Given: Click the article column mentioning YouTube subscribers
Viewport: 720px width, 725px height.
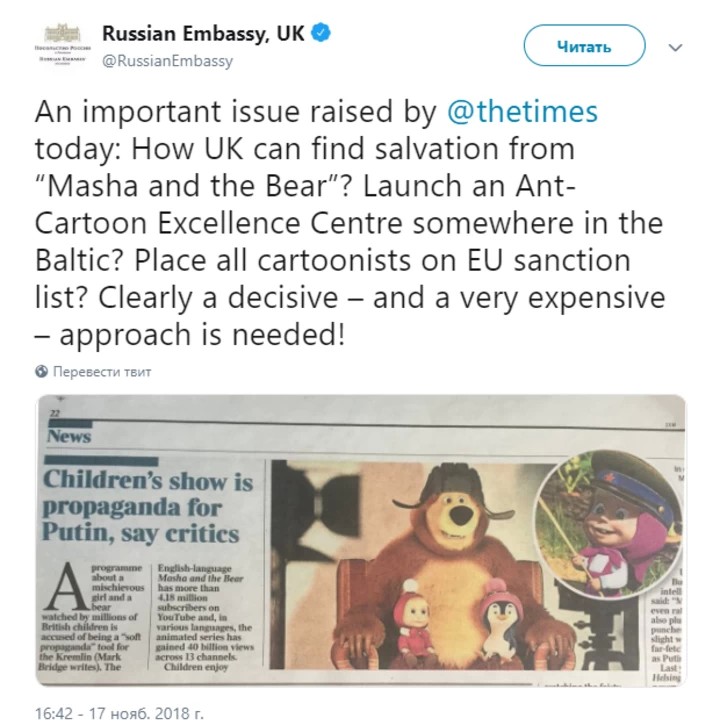Looking at the screenshot, I should pyautogui.click(x=203, y=617).
